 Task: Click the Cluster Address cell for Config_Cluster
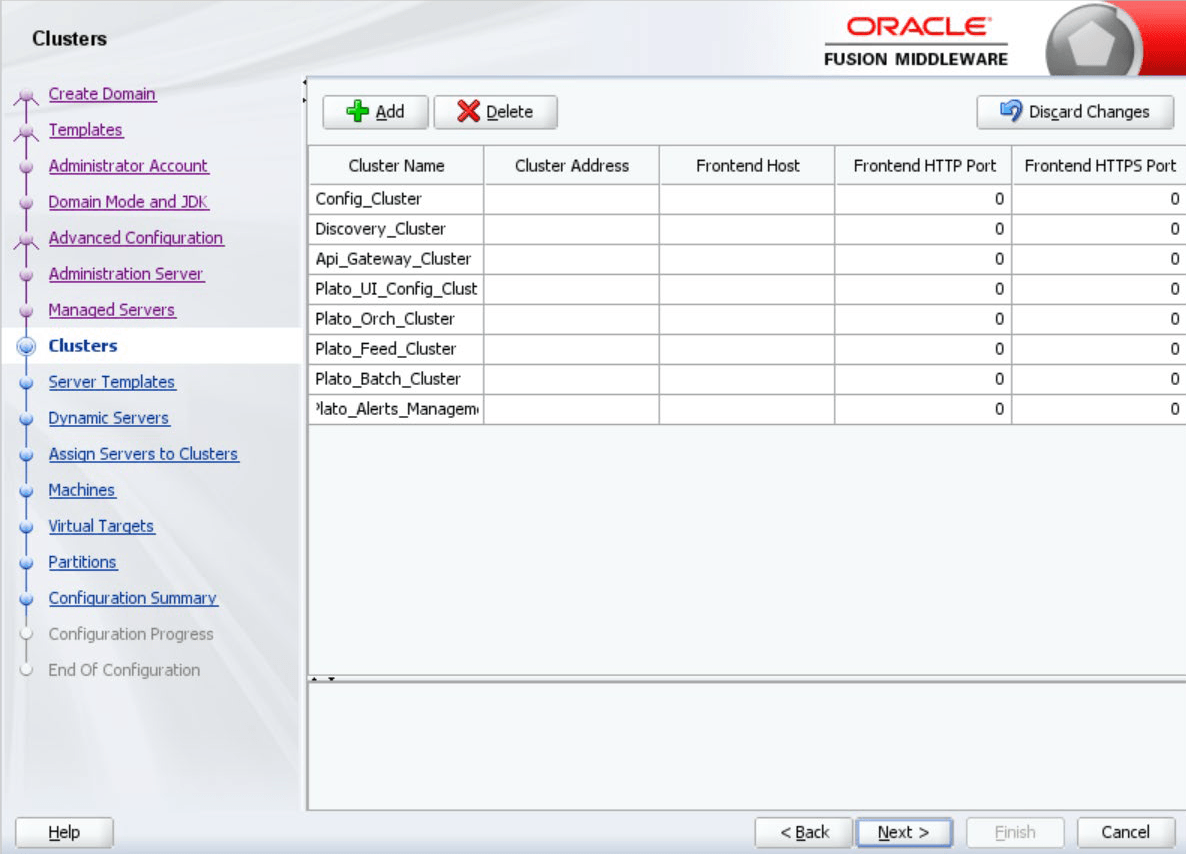(572, 199)
